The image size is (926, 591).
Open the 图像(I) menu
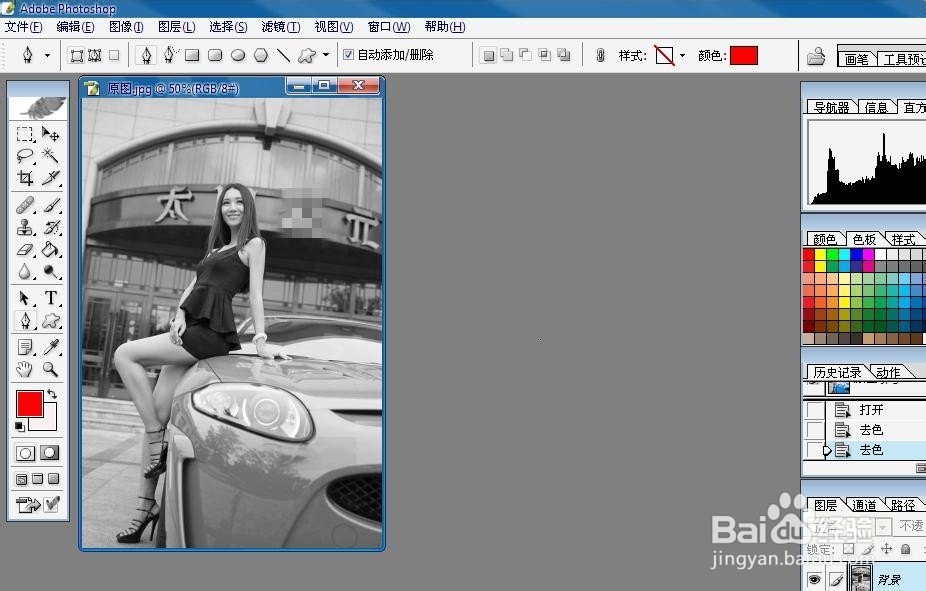(126, 27)
